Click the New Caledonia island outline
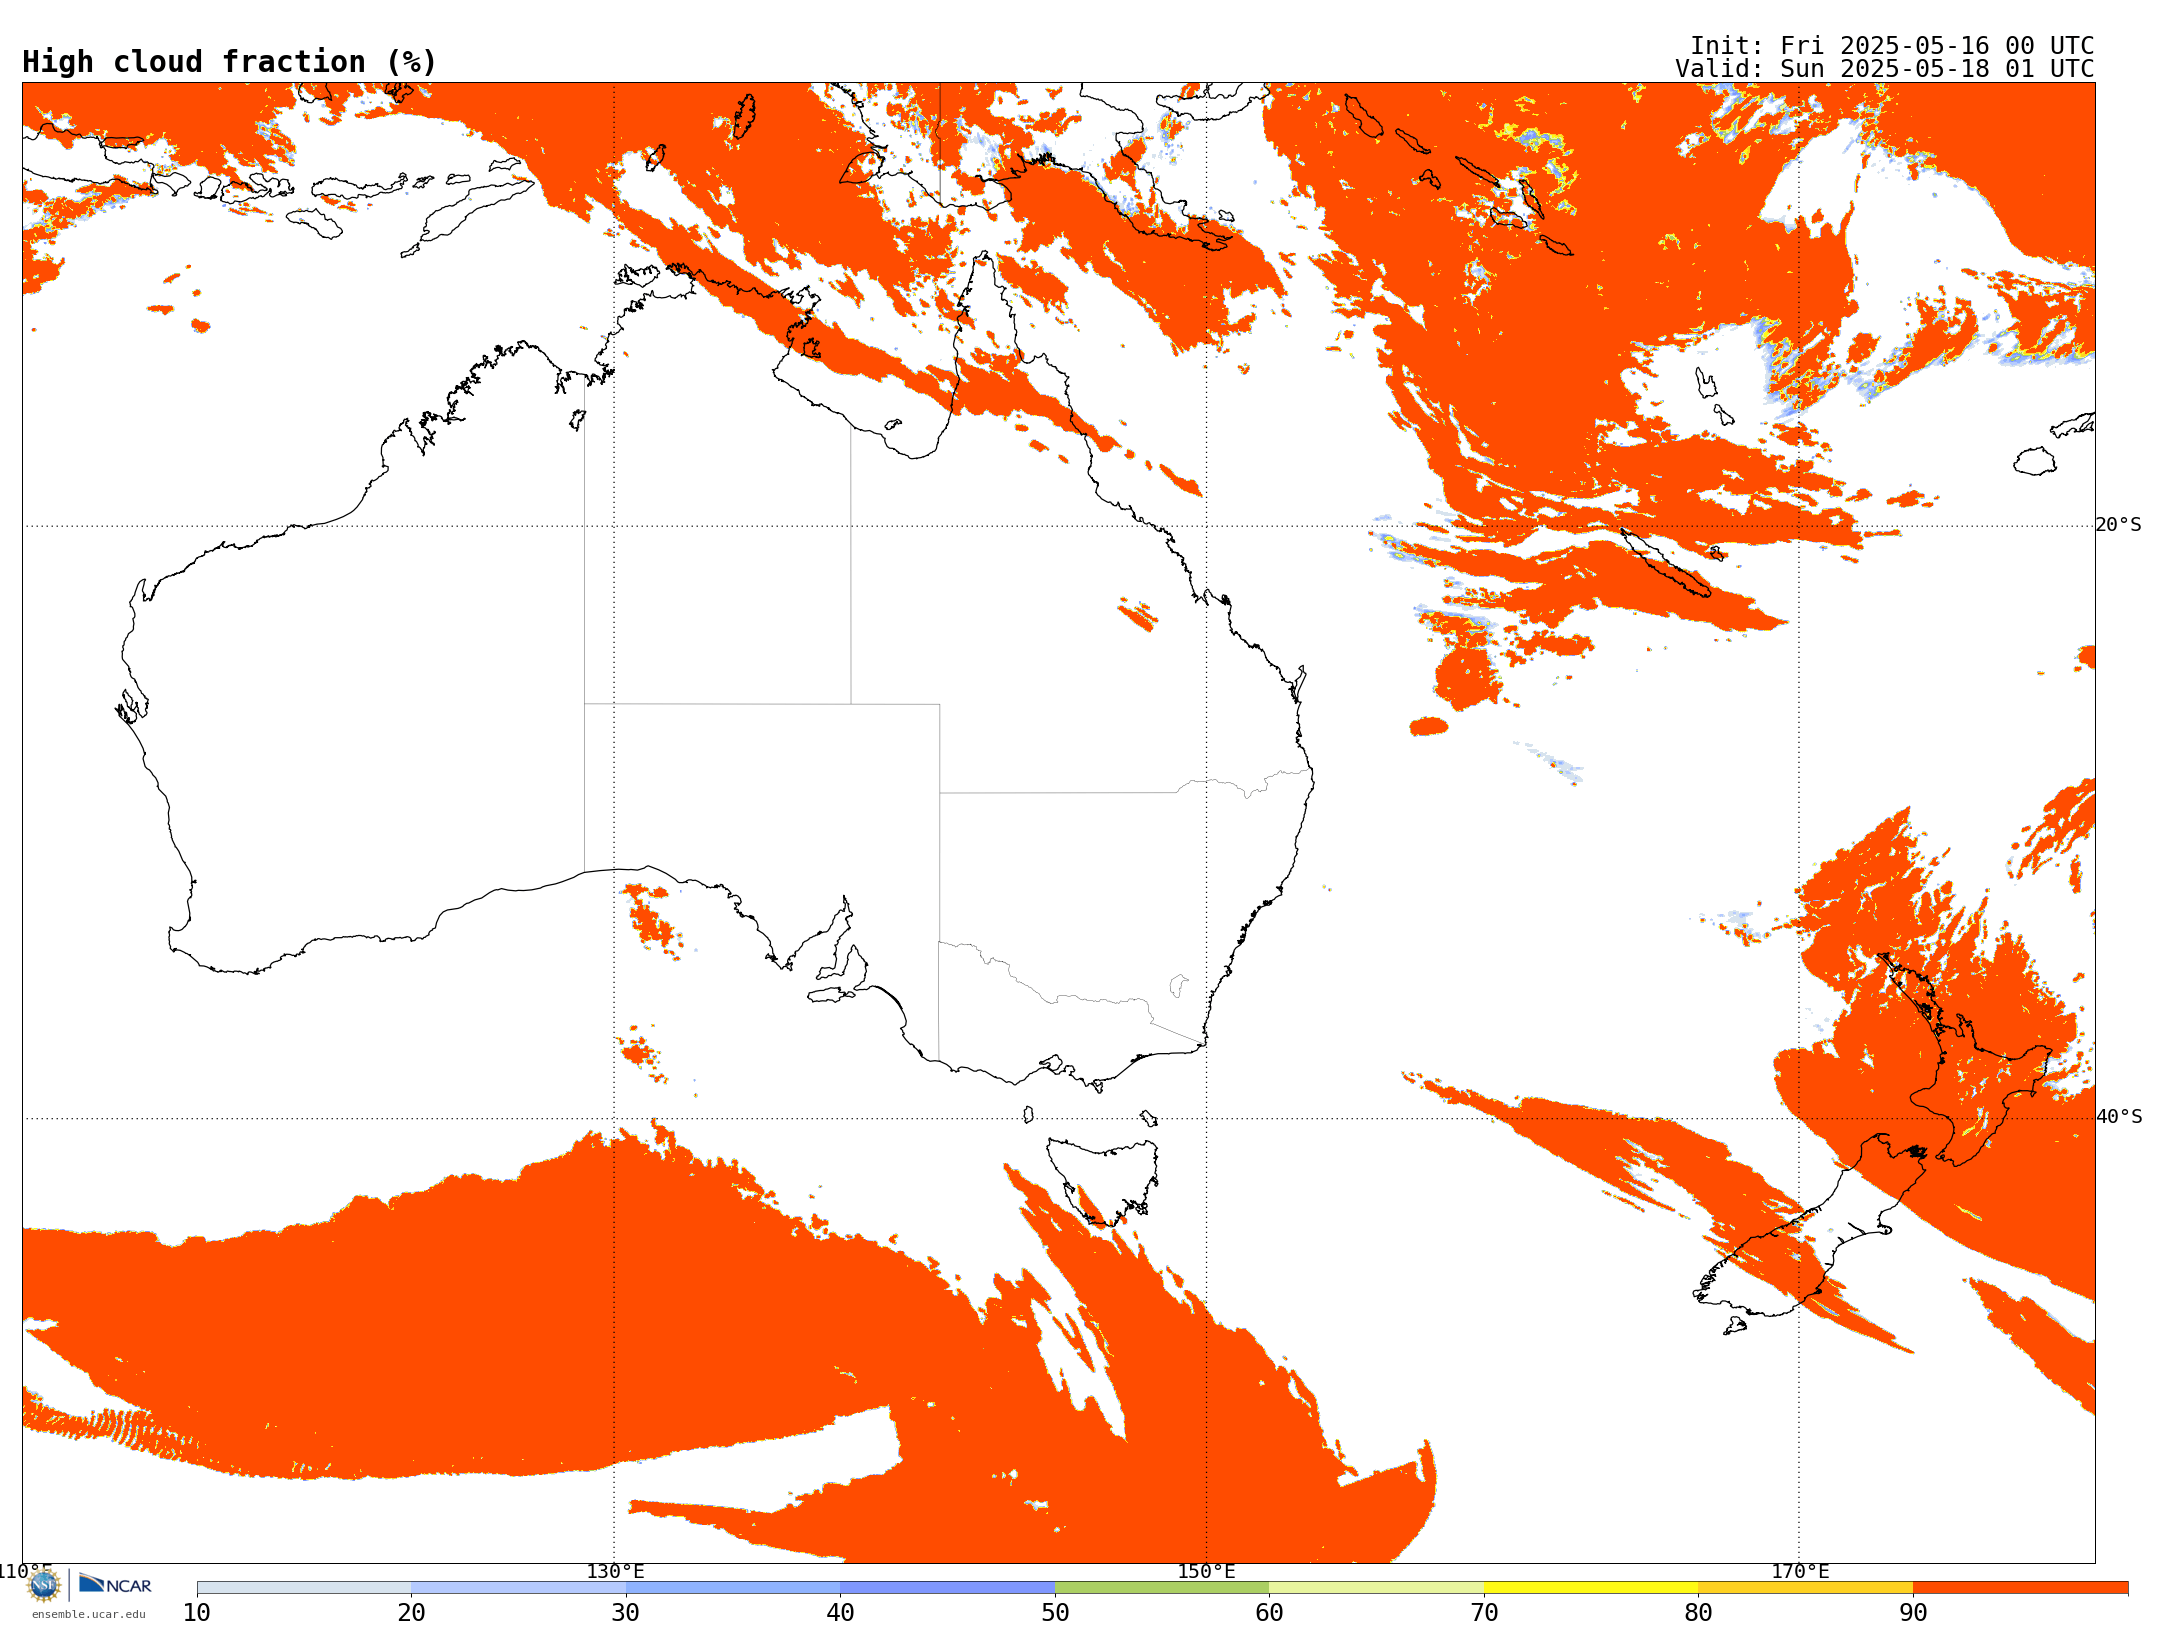This screenshot has width=2160, height=1626. click(x=1665, y=562)
